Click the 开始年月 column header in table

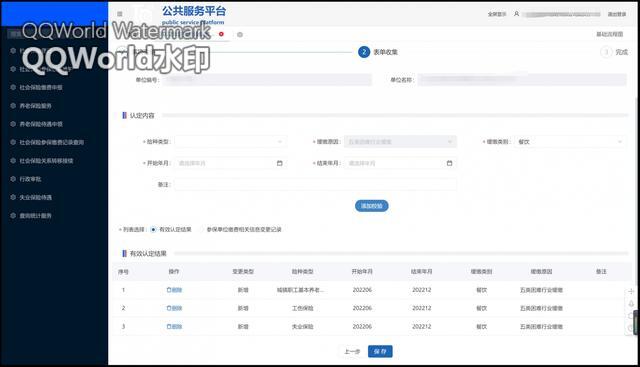[362, 271]
